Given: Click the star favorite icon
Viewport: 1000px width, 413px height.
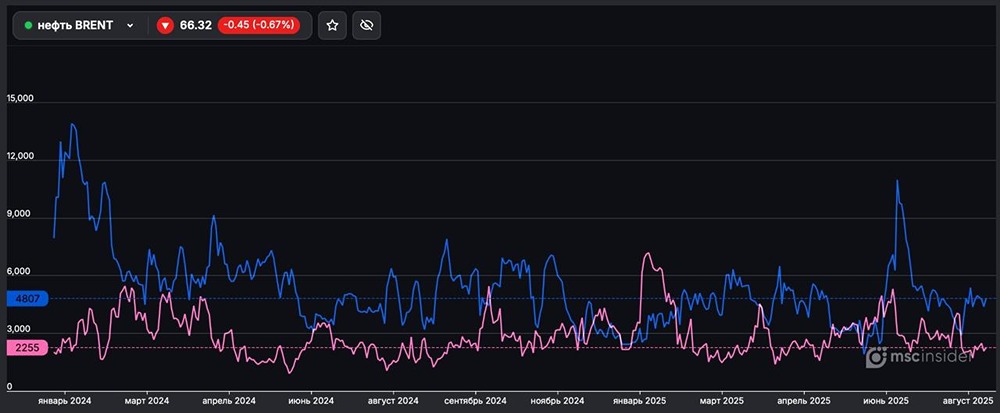Looking at the screenshot, I should [333, 25].
